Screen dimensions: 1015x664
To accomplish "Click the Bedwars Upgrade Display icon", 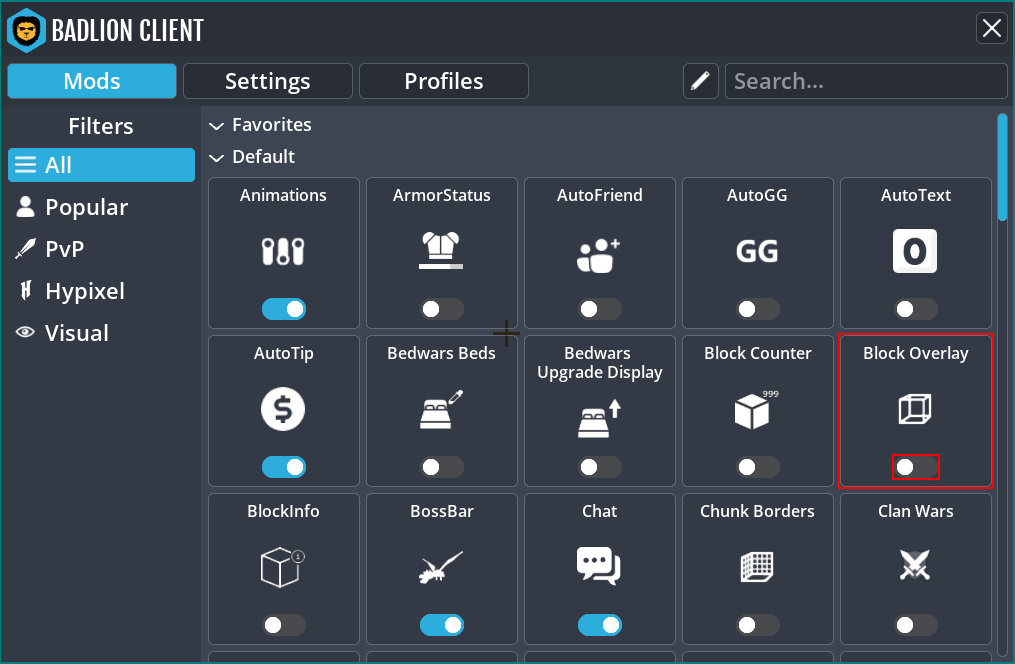I will click(x=599, y=418).
